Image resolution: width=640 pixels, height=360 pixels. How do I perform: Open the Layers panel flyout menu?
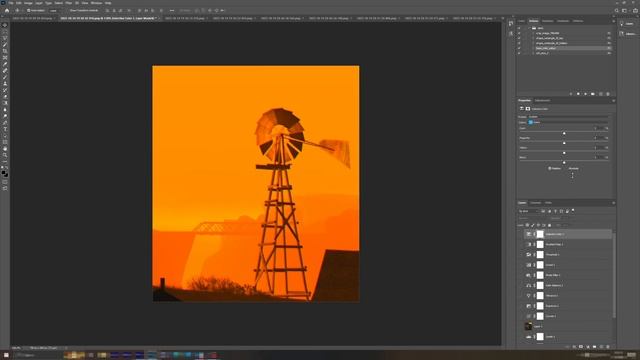[x=613, y=203]
